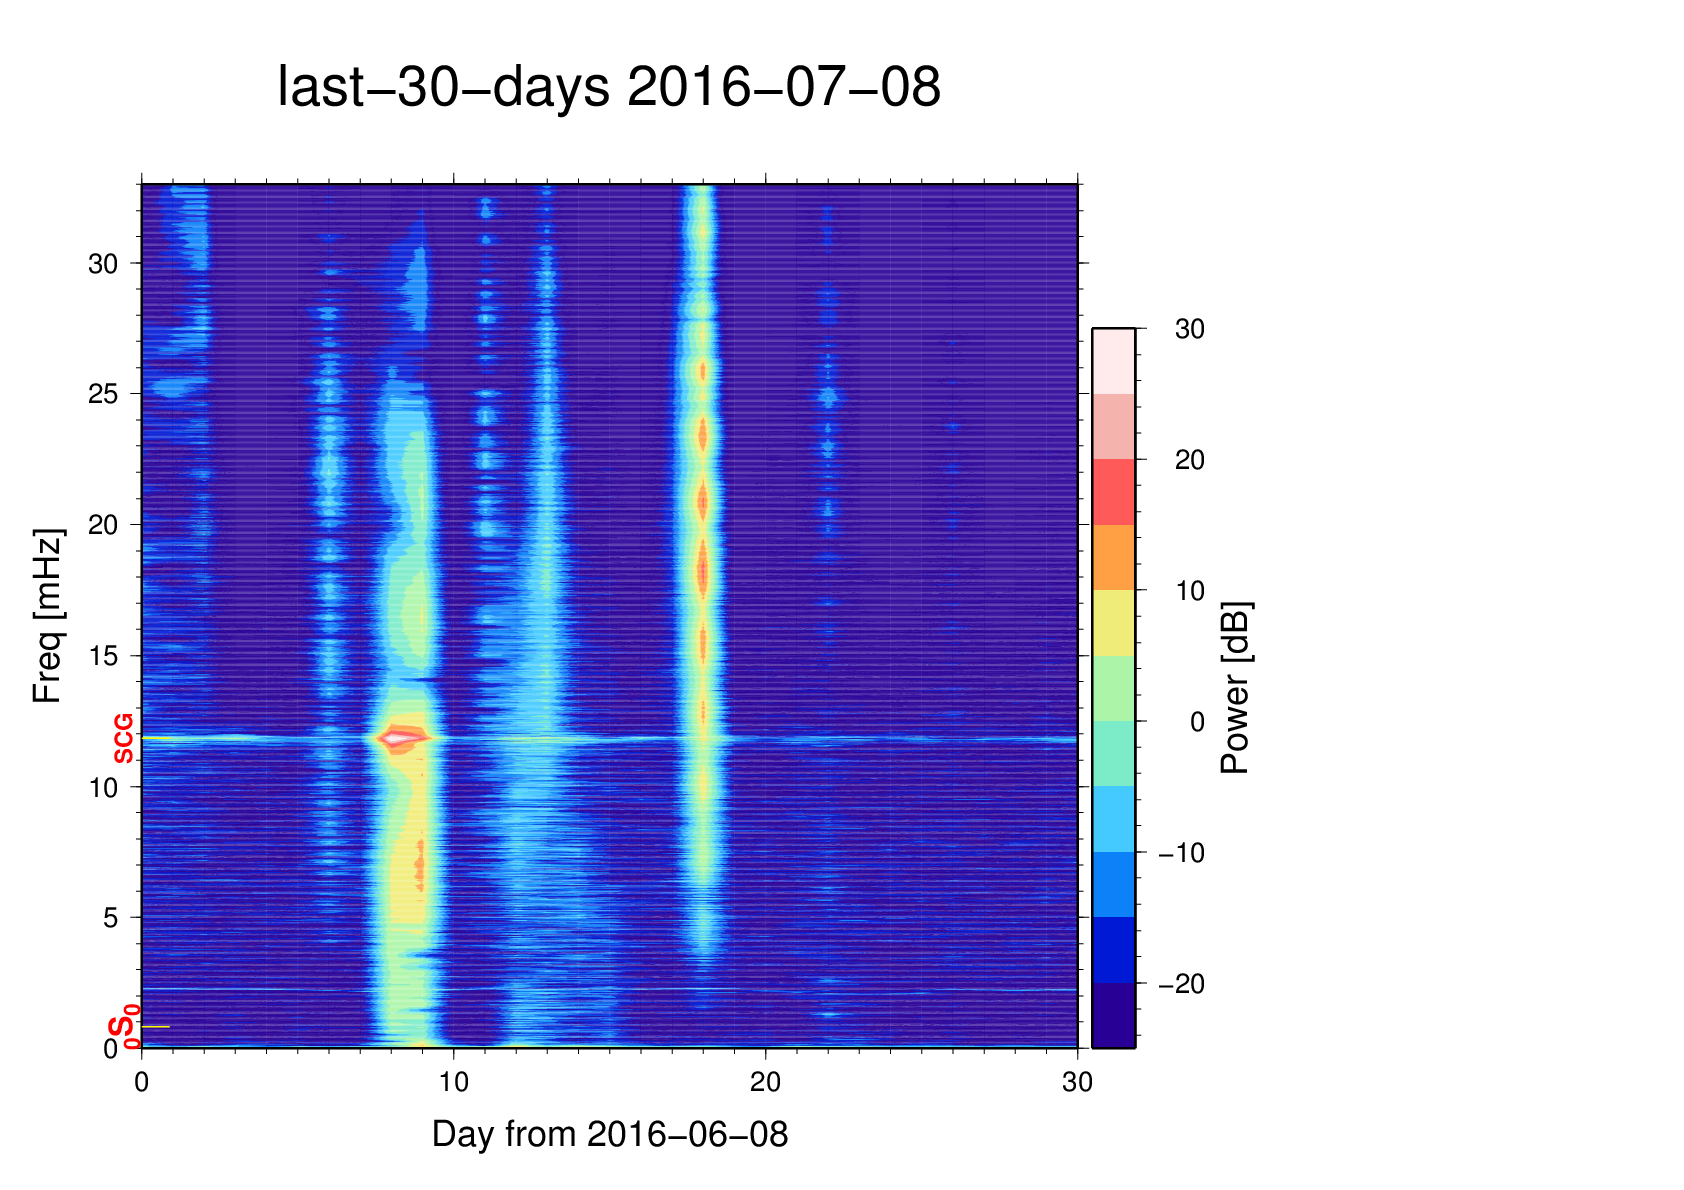Click the y-axis tick label '25'

tap(103, 394)
